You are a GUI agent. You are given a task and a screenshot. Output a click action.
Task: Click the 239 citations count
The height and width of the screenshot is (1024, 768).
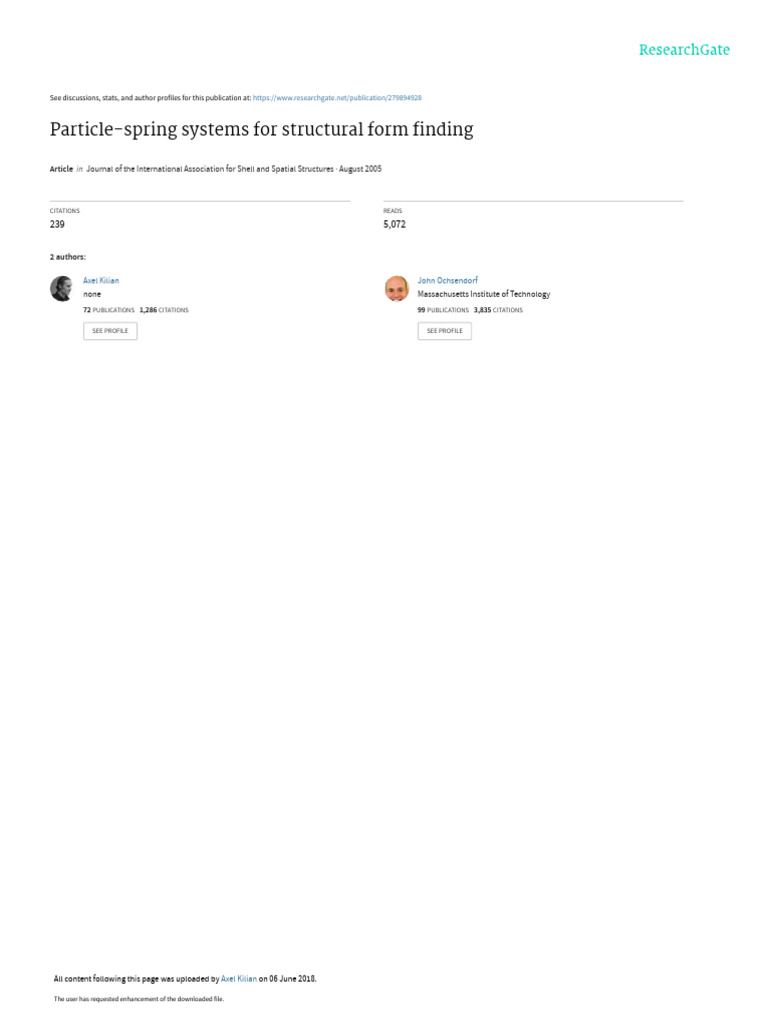(x=57, y=224)
